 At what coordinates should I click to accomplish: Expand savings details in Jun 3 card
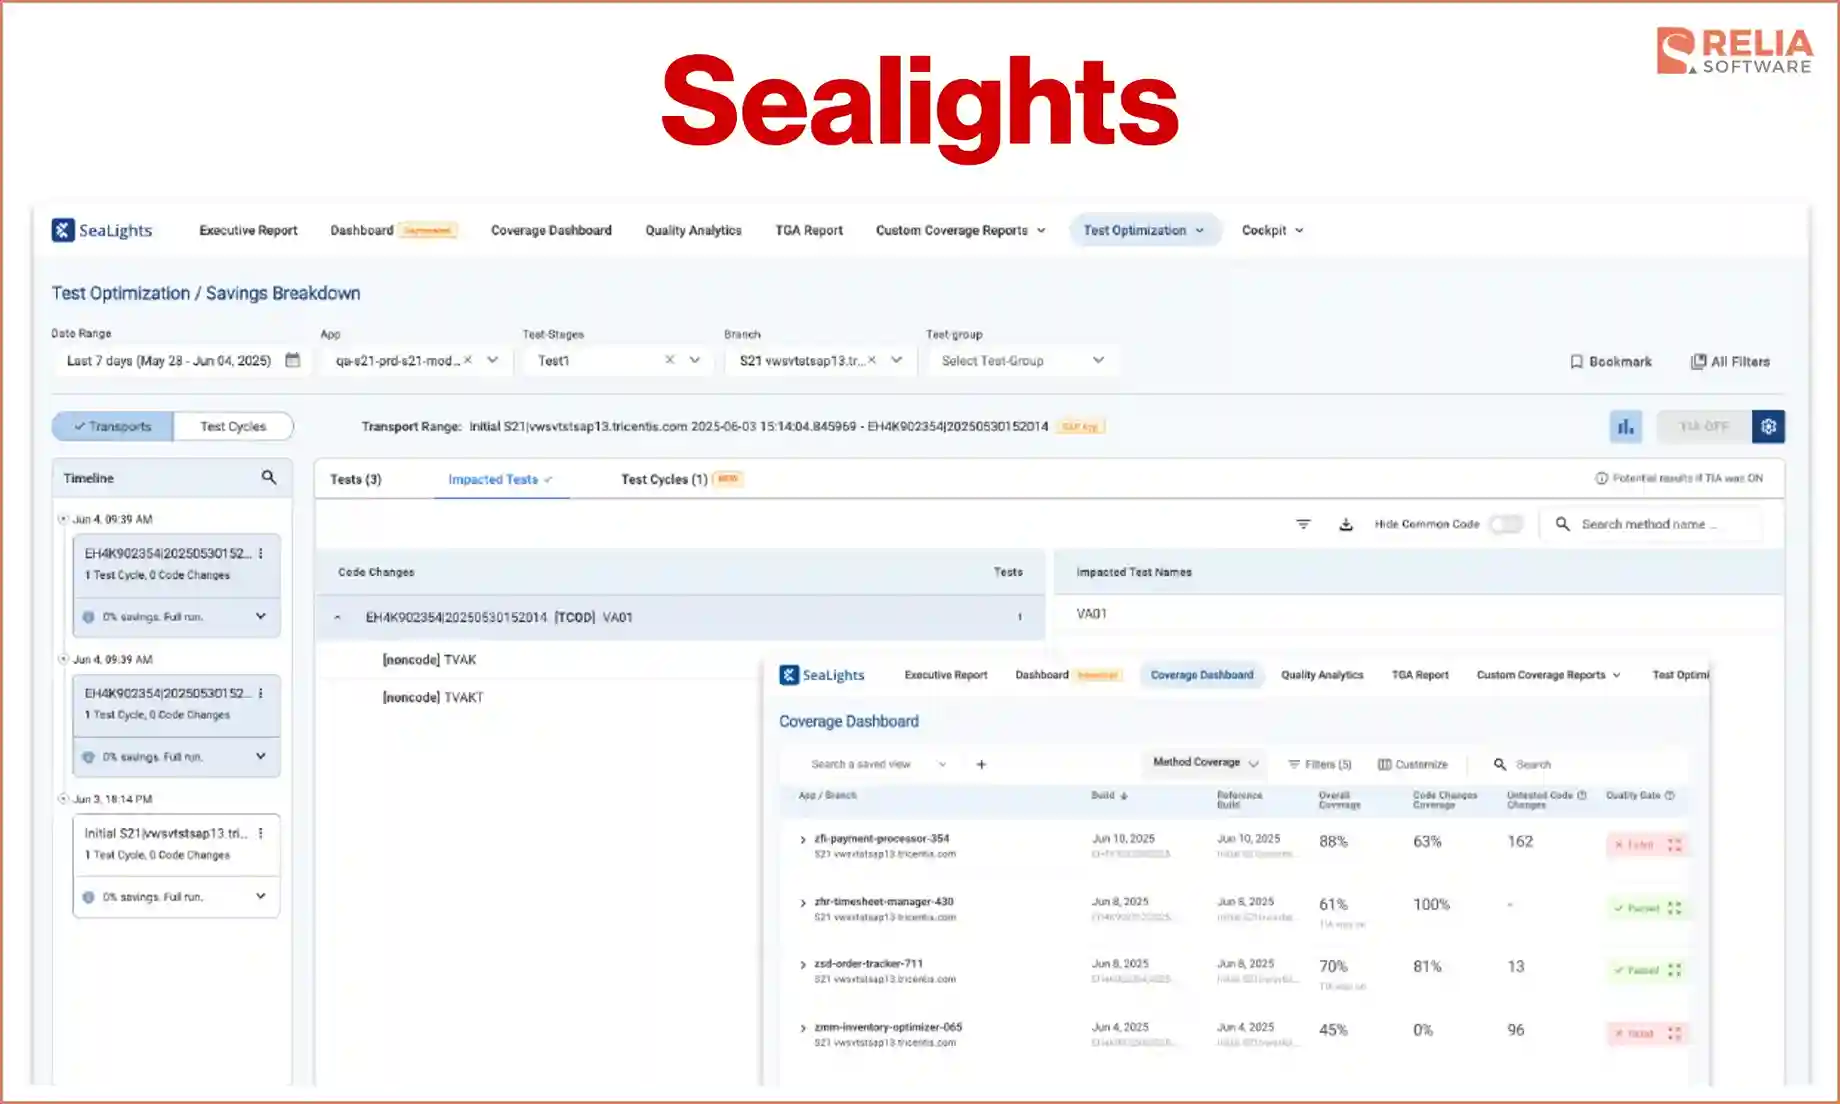coord(261,896)
